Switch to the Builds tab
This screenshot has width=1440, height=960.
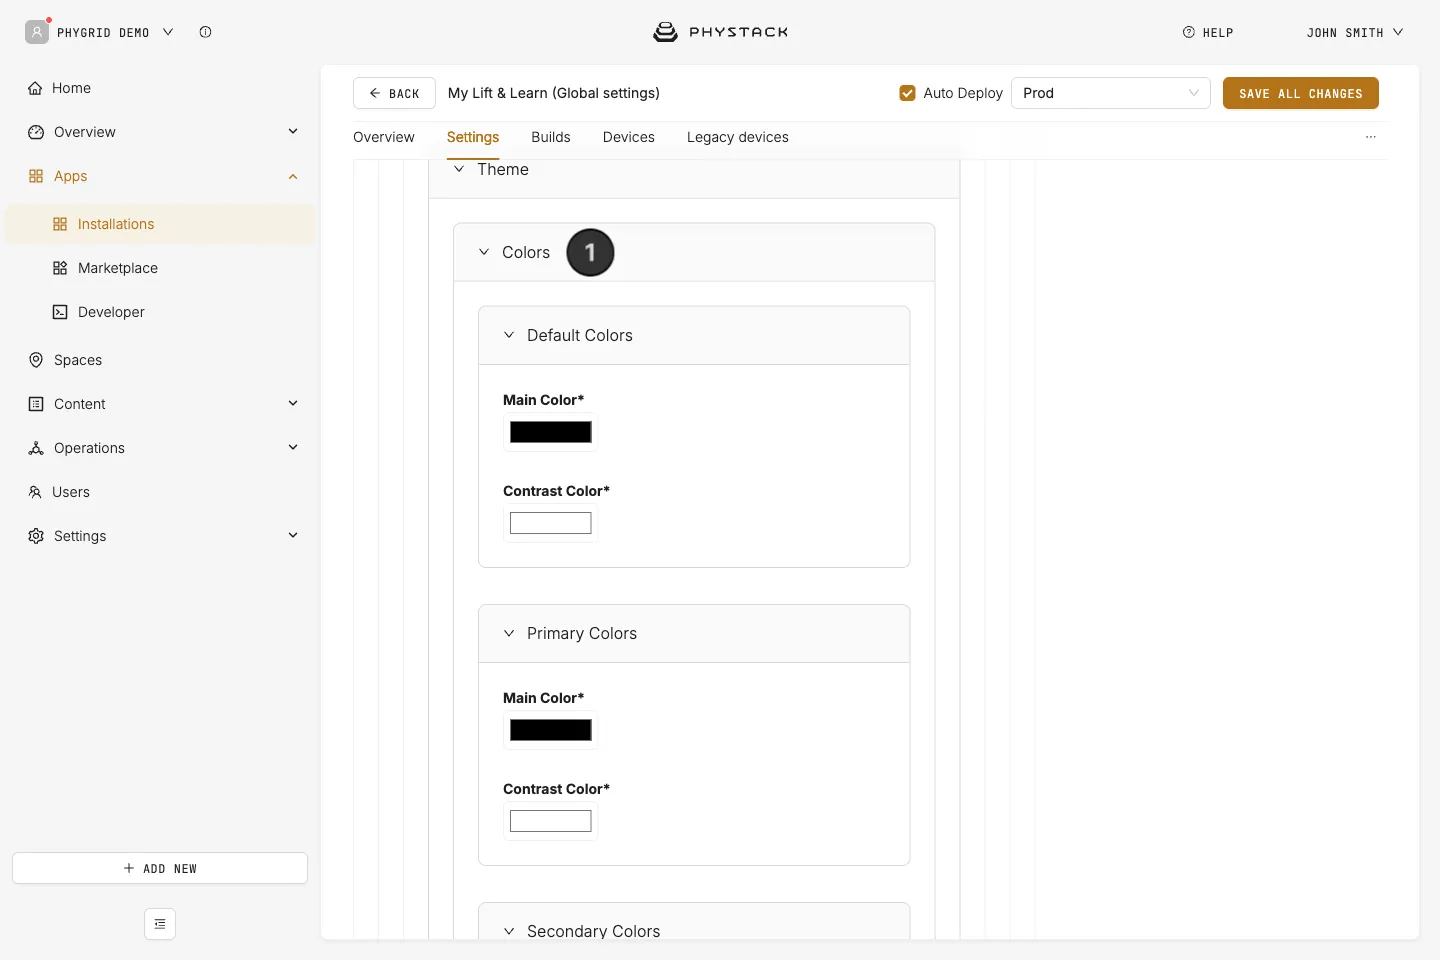551,137
